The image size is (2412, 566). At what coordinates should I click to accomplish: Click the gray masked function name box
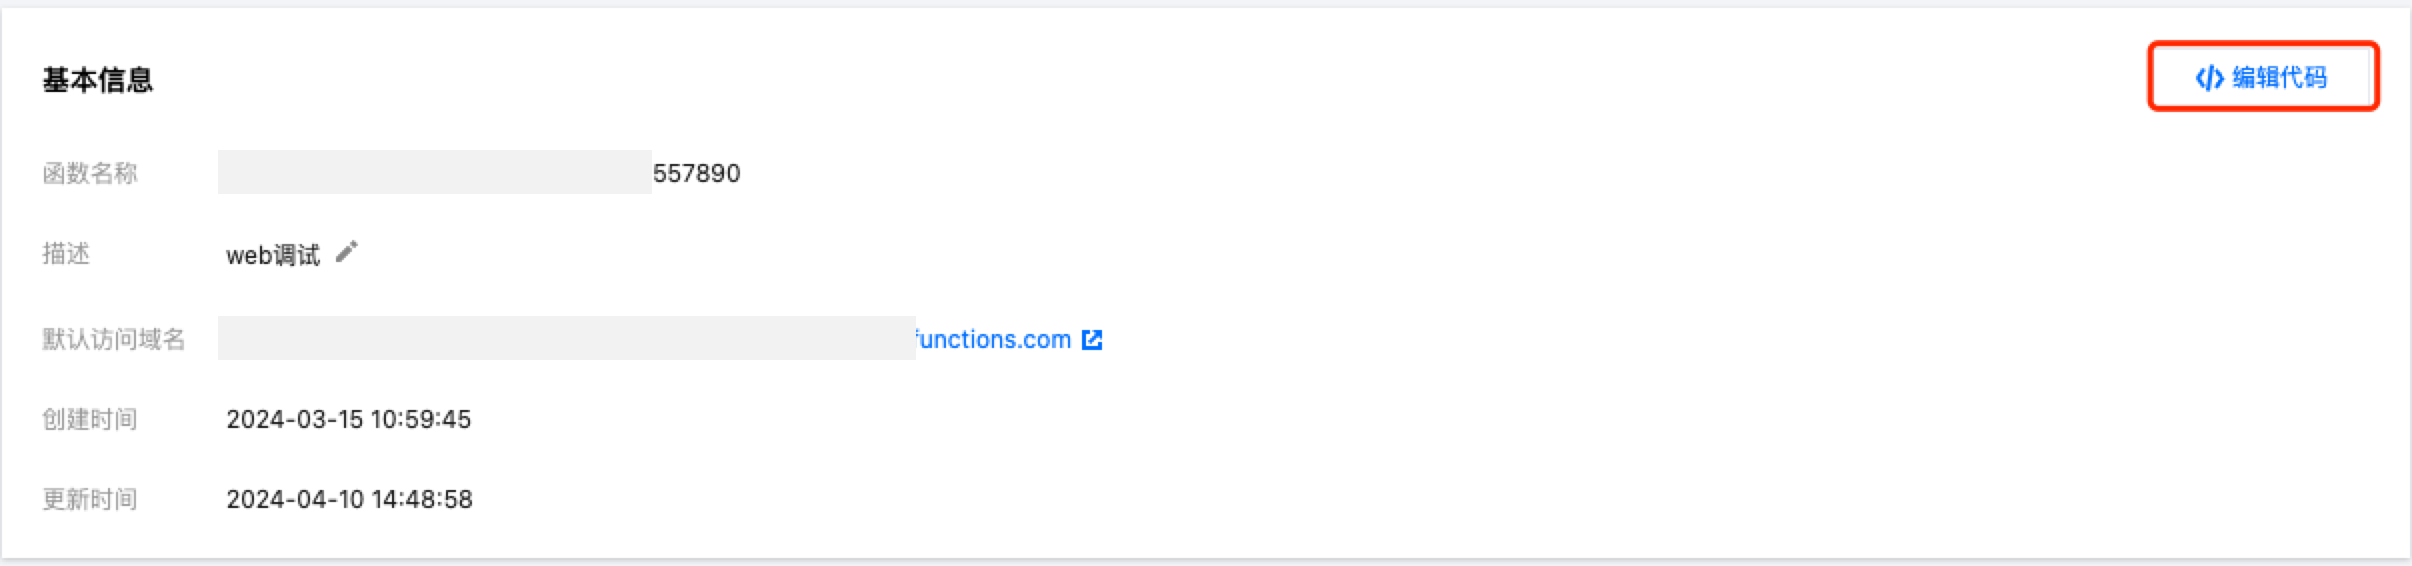[434, 172]
